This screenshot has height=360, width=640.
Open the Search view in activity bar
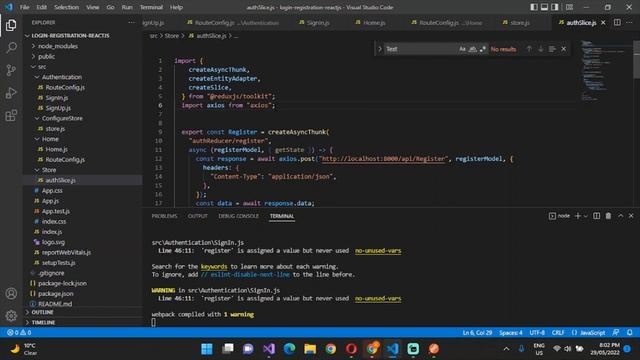11,48
